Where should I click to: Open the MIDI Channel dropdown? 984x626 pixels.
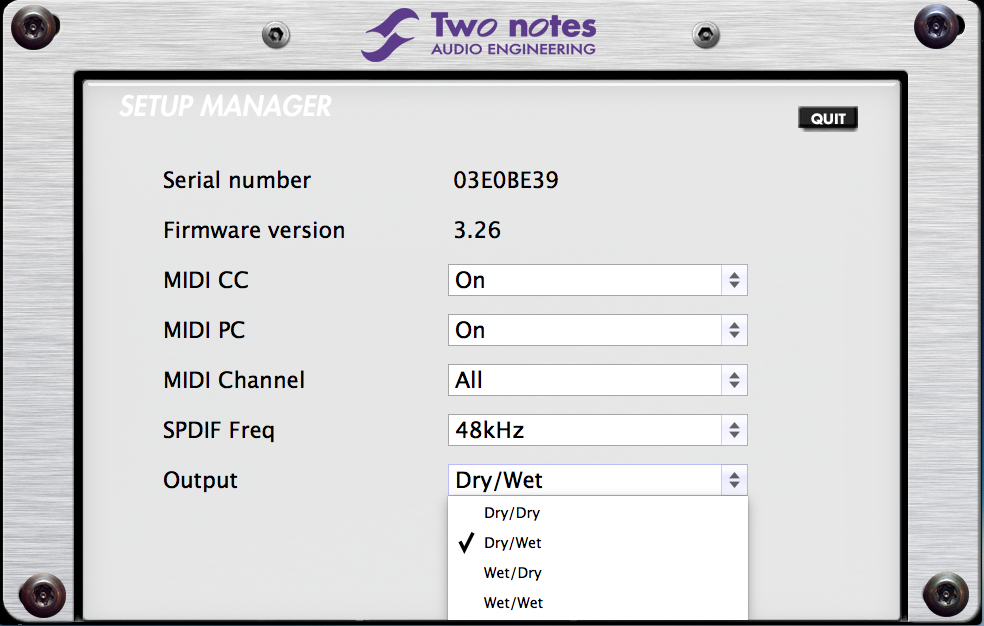pyautogui.click(x=597, y=380)
